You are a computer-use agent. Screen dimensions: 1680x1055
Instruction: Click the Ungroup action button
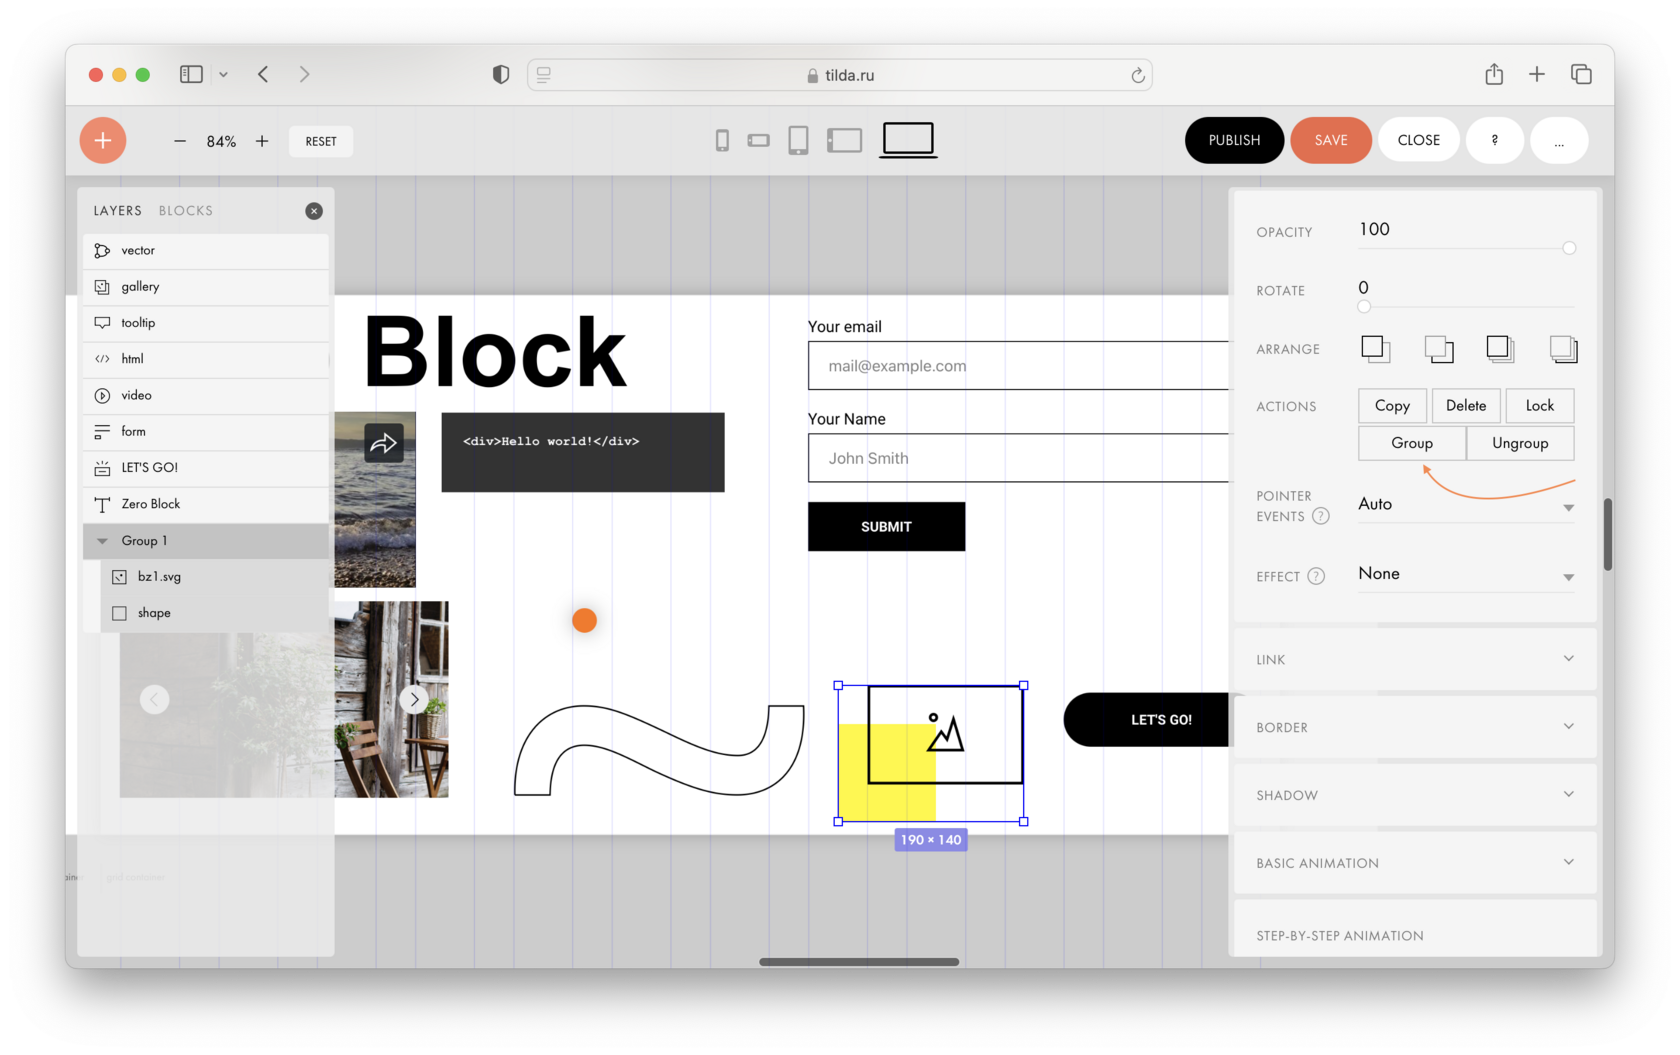coord(1519,443)
